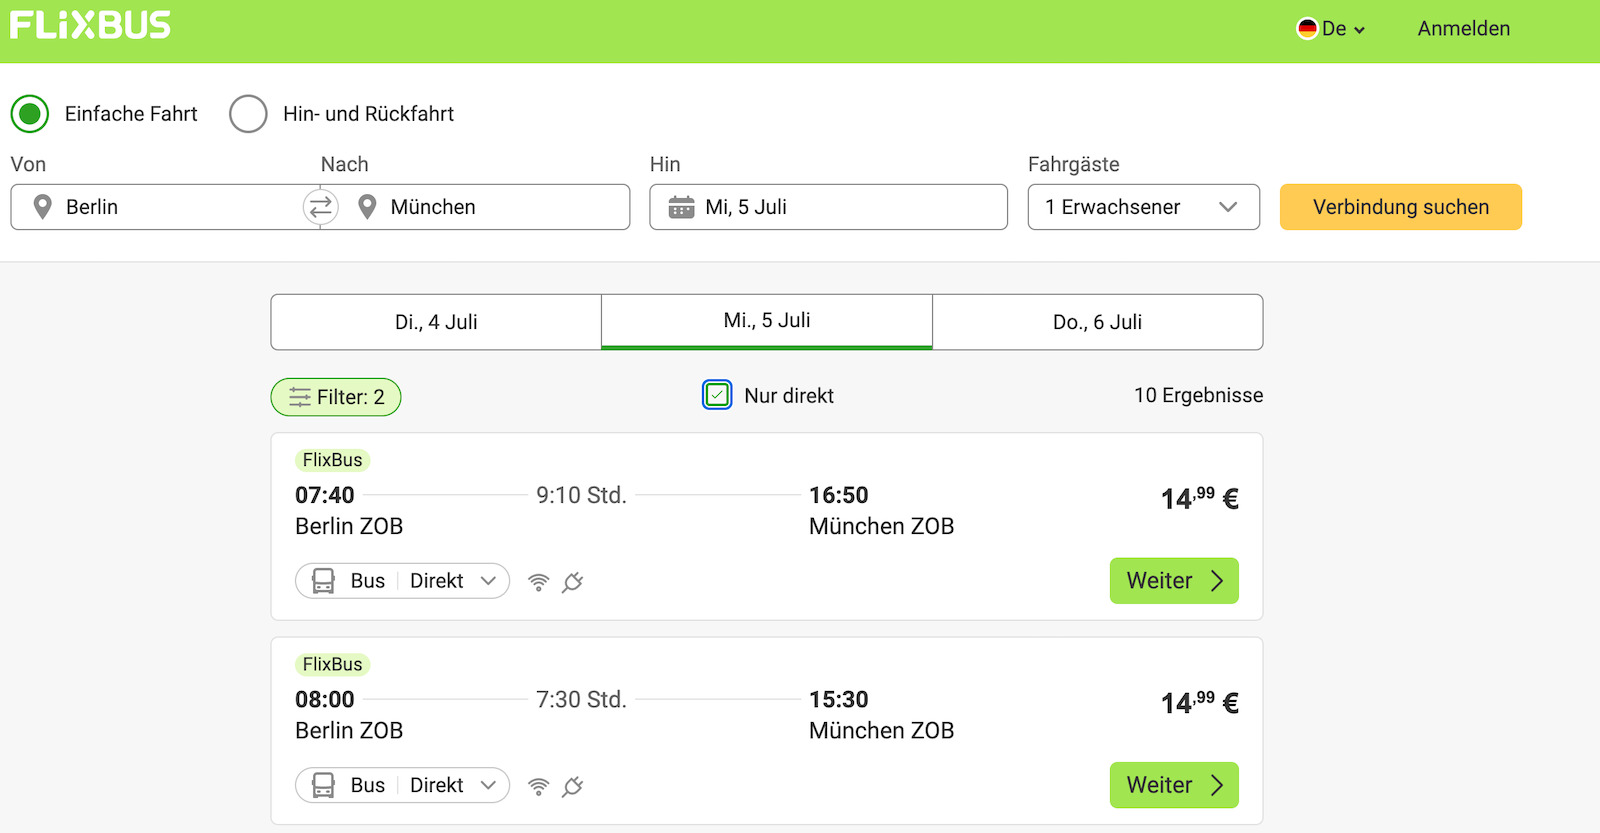Click the power plug icon on 08:00 trip
Viewport: 1600px width, 833px height.
572,786
